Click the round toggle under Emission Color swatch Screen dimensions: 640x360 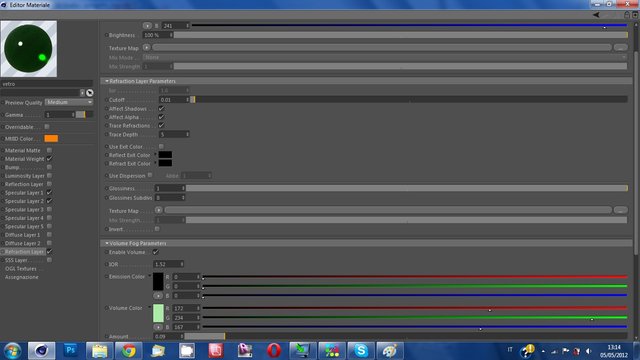point(158,296)
